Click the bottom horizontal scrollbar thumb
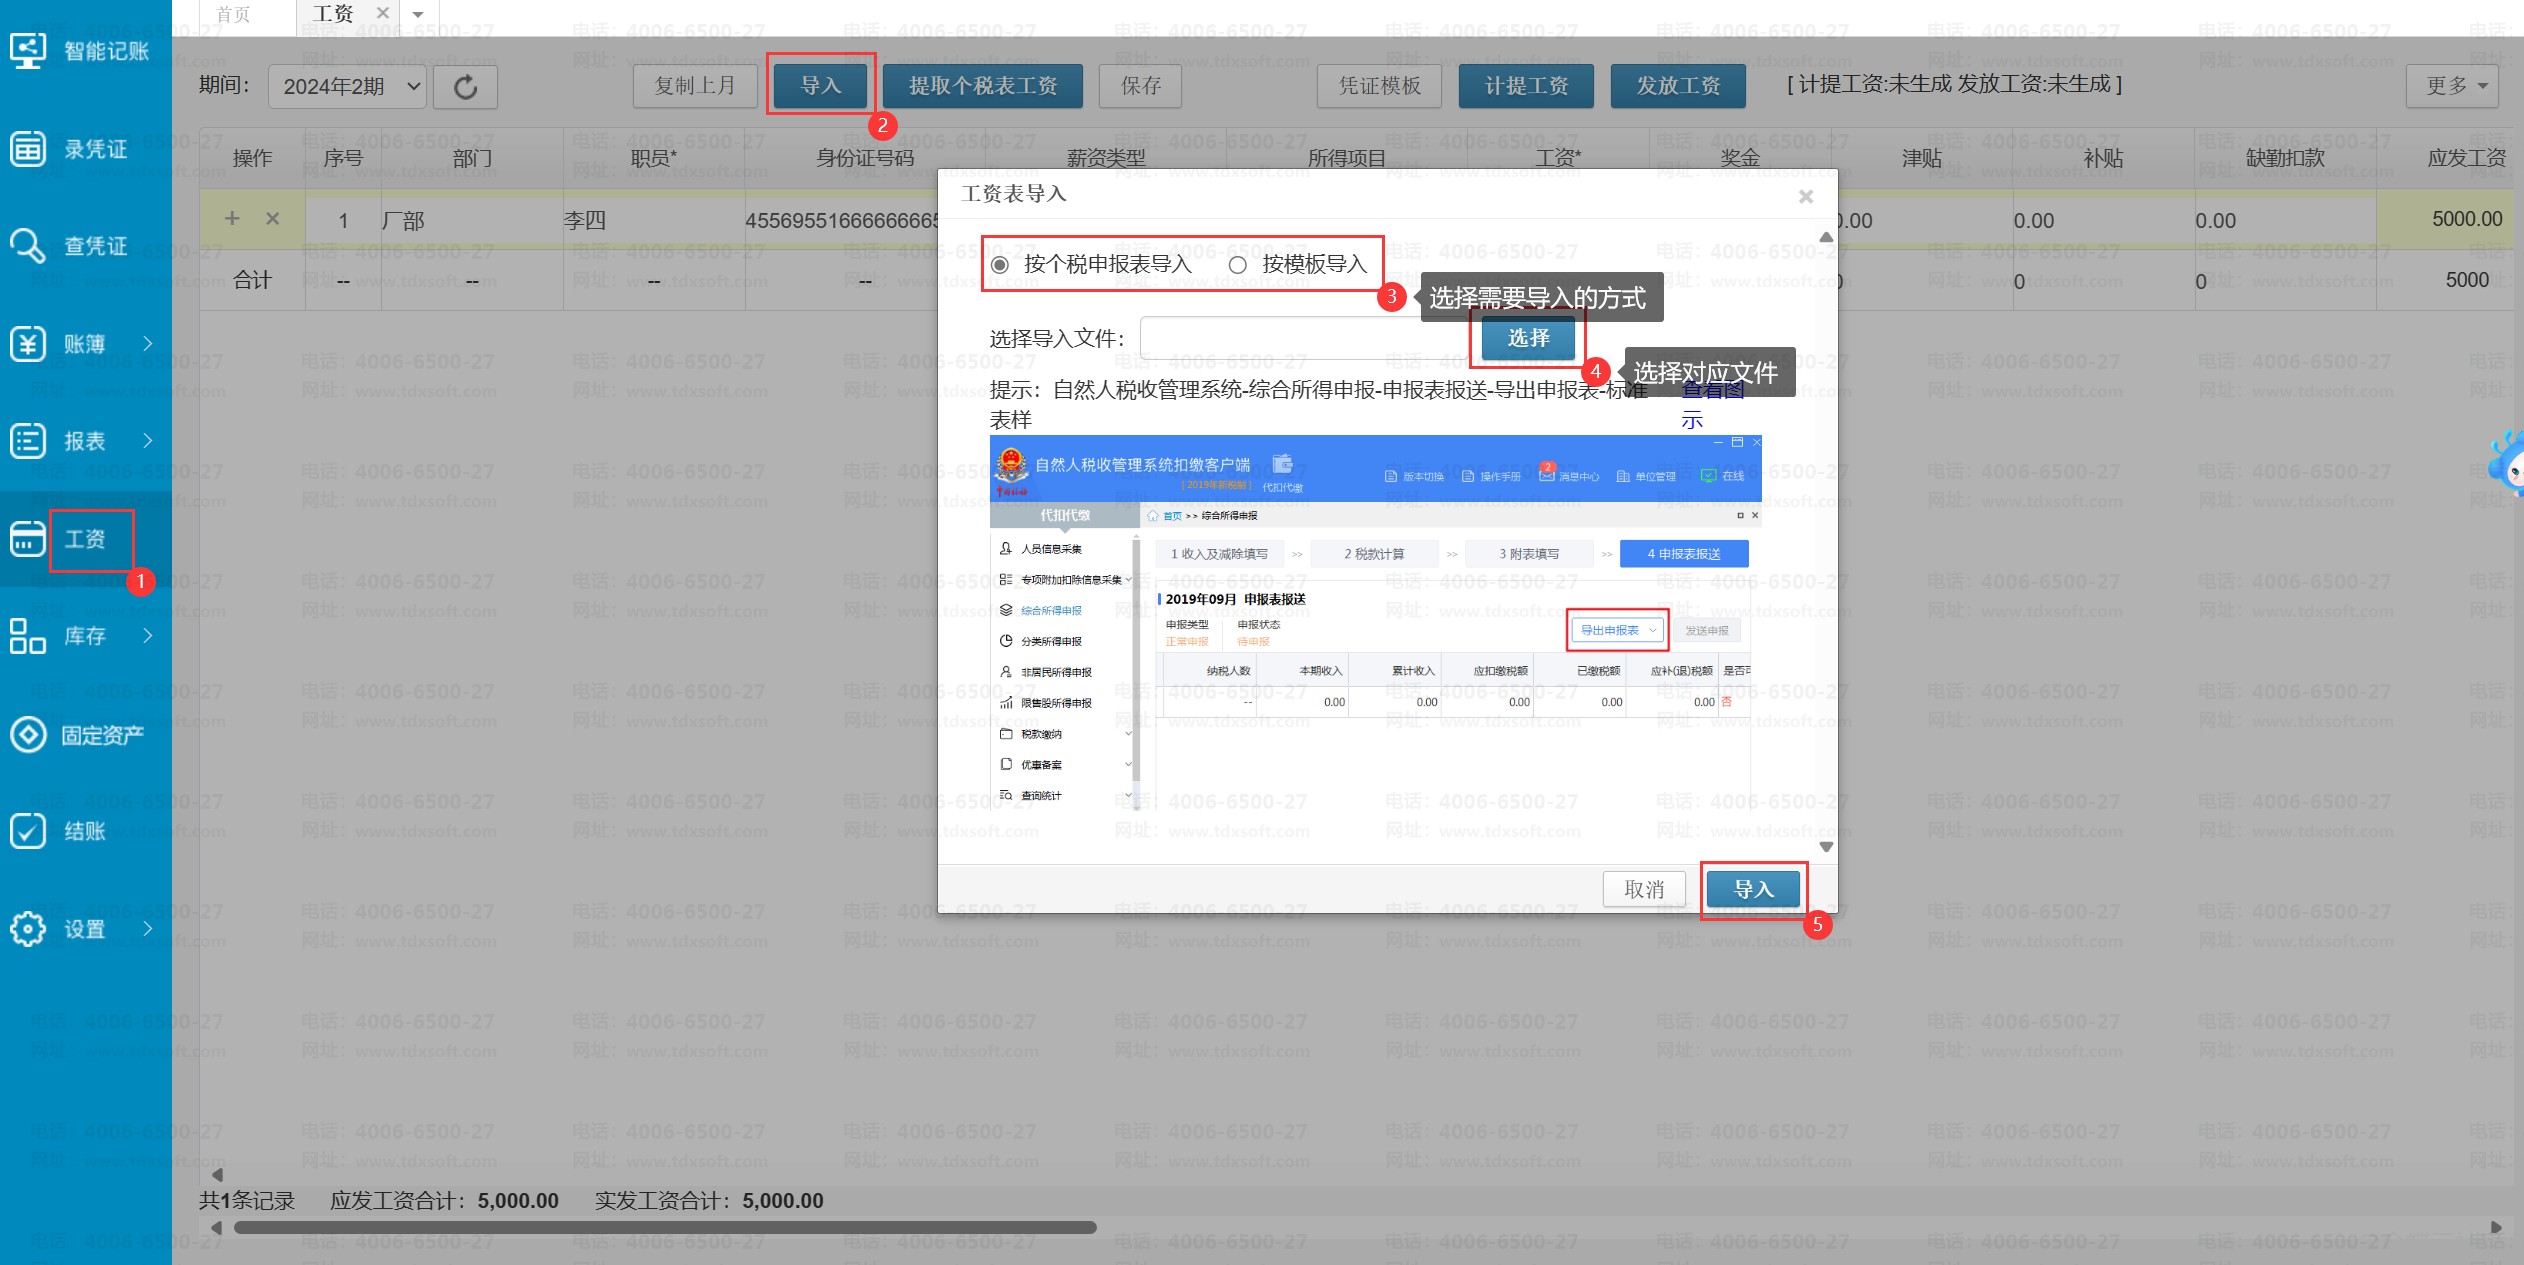Viewport: 2524px width, 1265px height. coord(664,1227)
